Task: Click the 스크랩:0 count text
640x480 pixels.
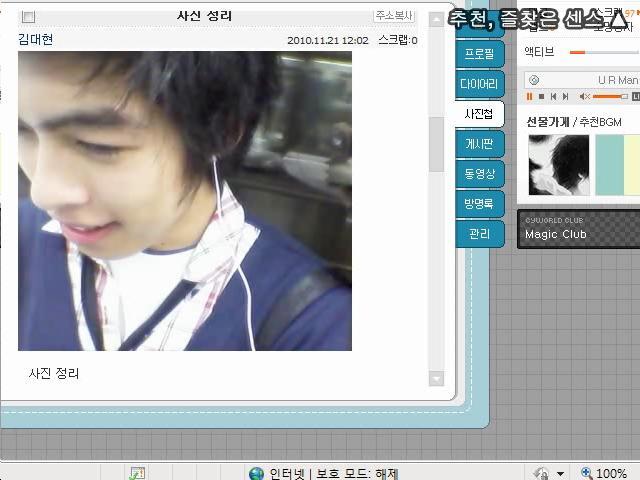Action: pos(398,40)
